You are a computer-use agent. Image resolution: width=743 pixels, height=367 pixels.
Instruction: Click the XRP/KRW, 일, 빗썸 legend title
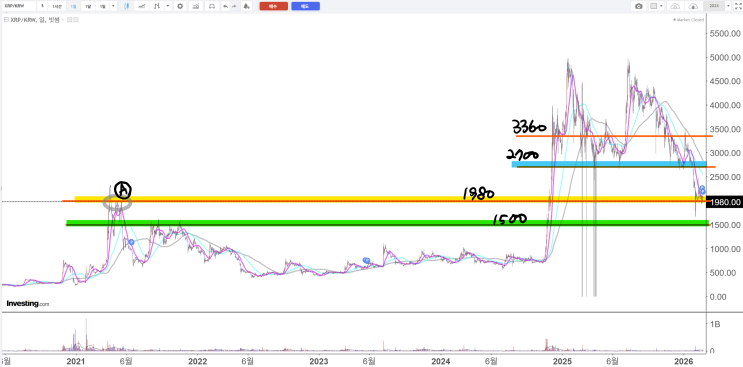coord(35,20)
